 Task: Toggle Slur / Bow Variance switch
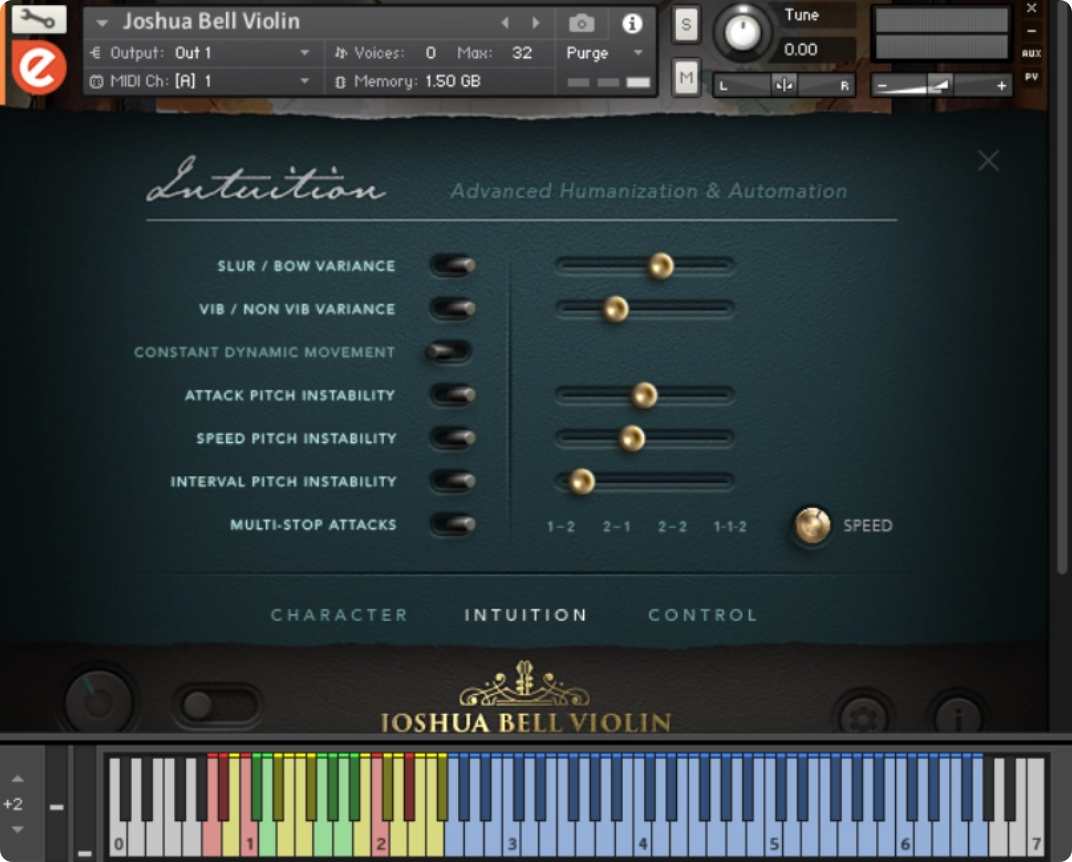453,265
